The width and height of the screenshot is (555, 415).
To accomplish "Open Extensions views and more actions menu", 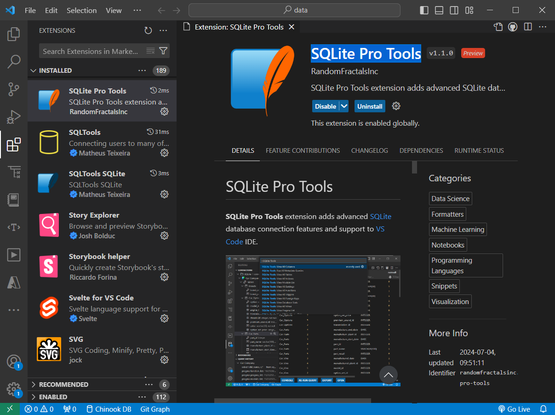I will coord(163,30).
